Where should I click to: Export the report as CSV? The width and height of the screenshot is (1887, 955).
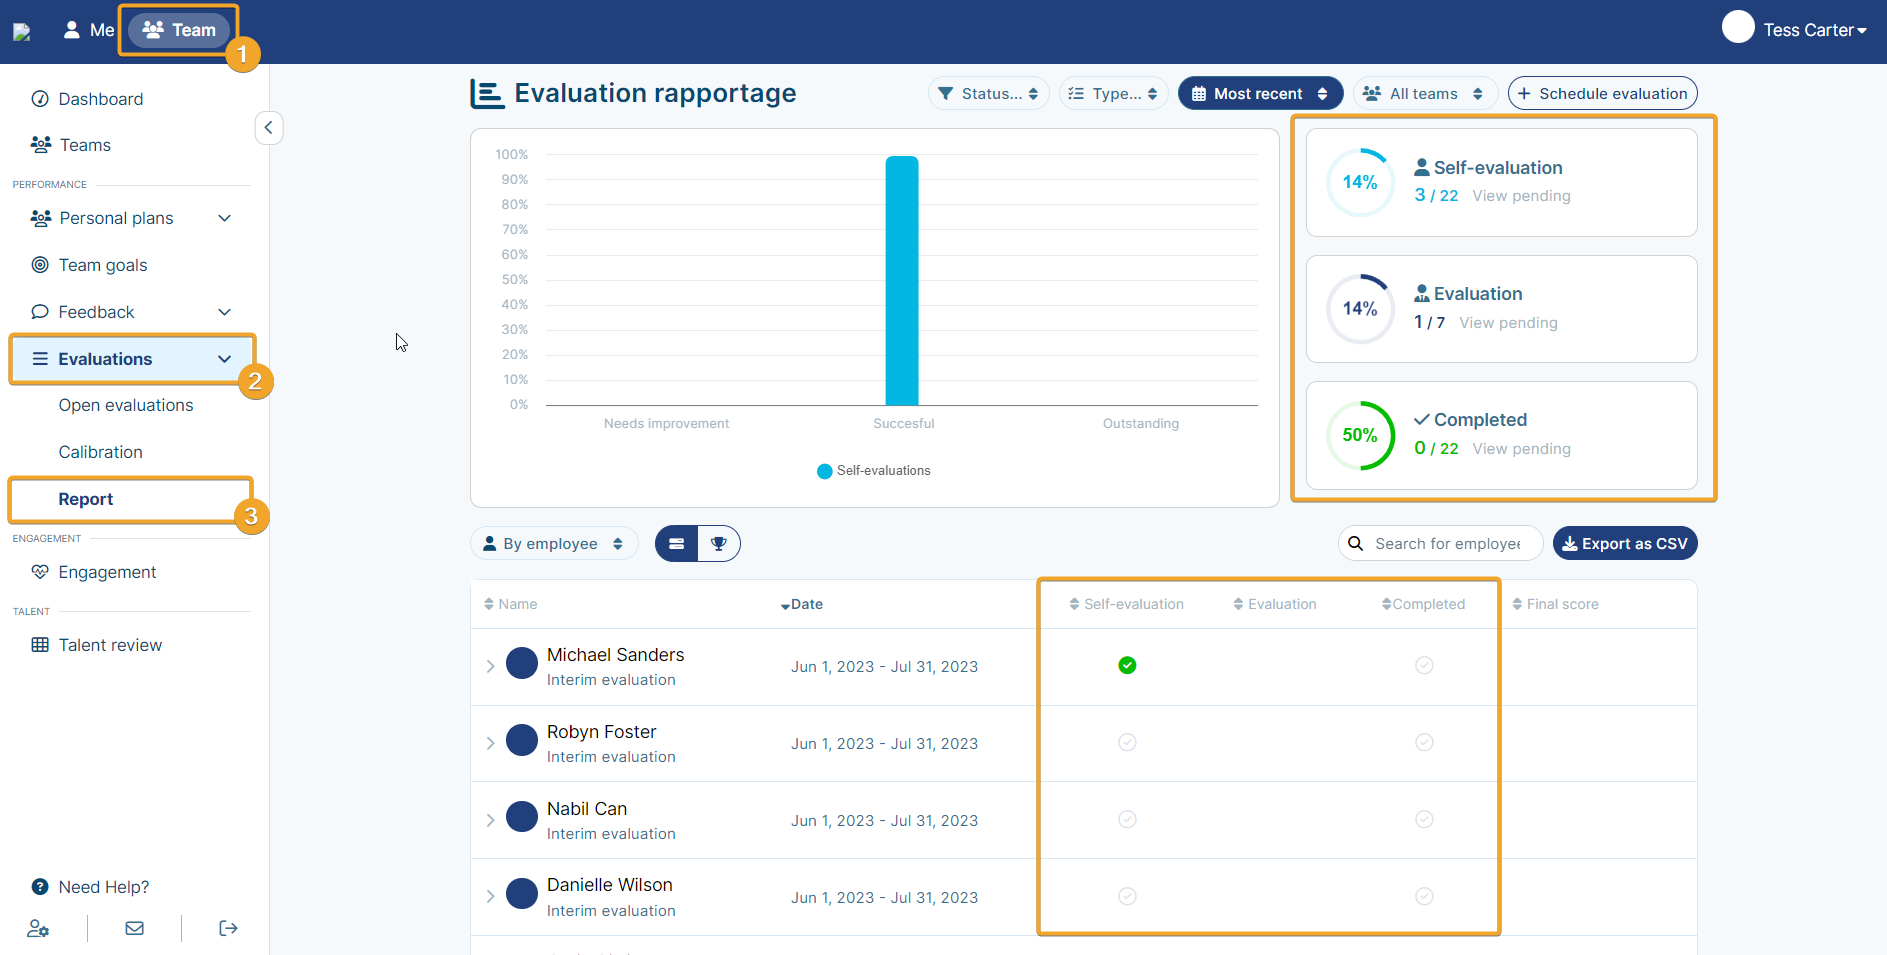[1625, 543]
